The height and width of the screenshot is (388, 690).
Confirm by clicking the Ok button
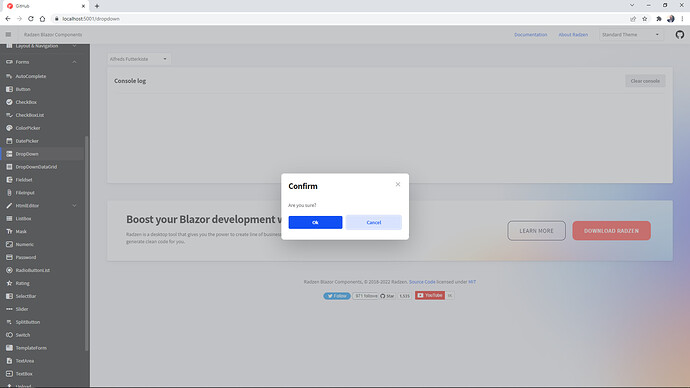coord(315,222)
